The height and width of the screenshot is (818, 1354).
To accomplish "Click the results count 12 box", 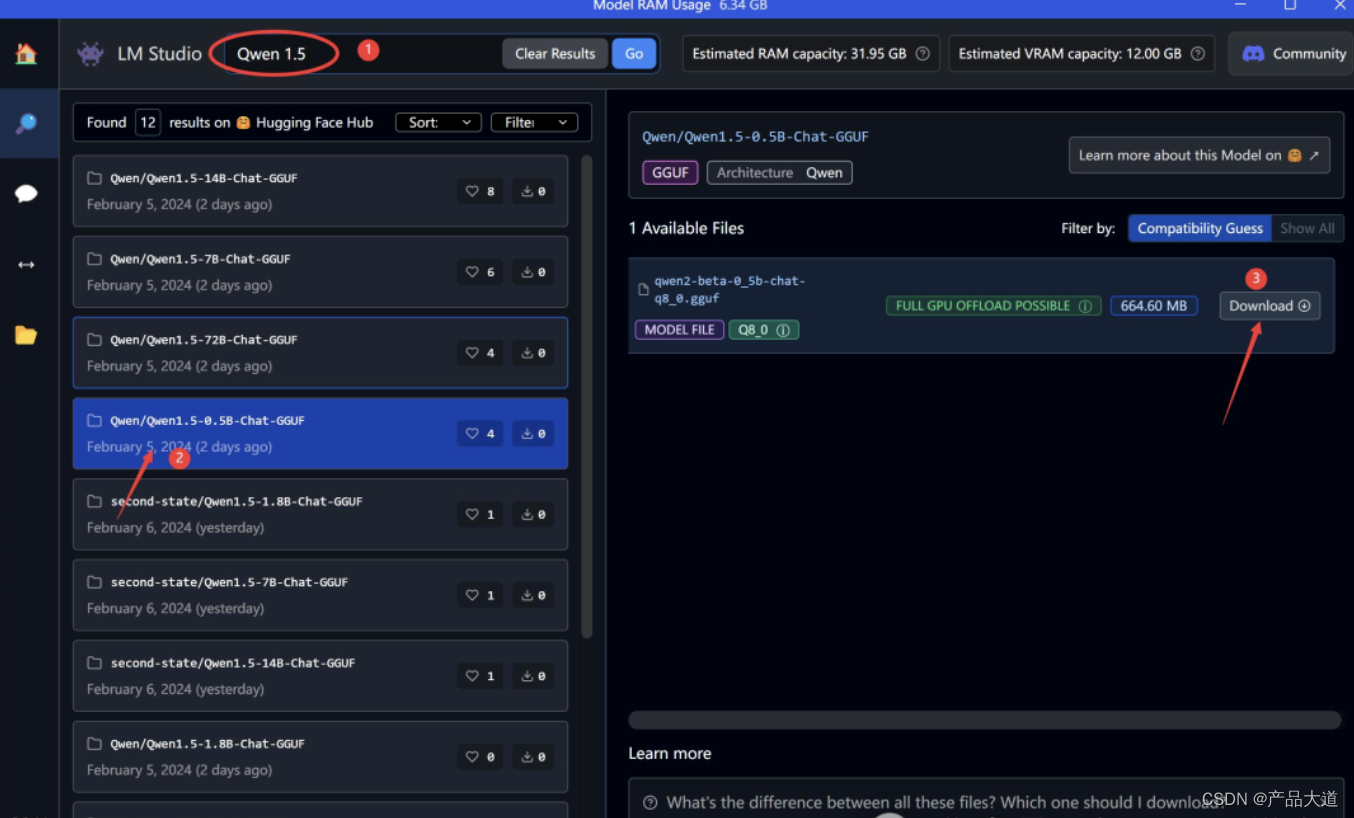I will click(148, 122).
